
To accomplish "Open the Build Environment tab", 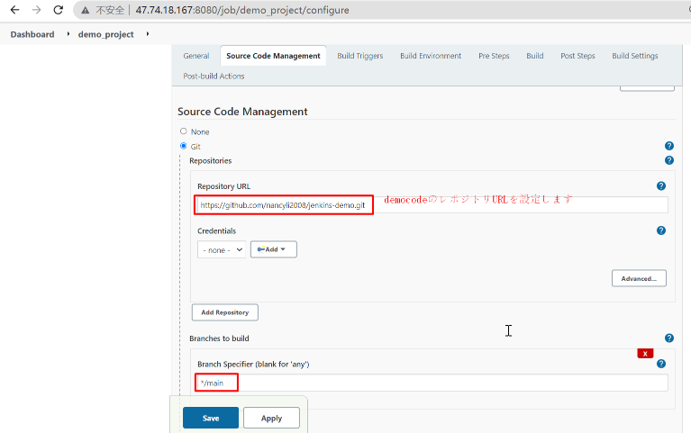I will click(x=431, y=56).
